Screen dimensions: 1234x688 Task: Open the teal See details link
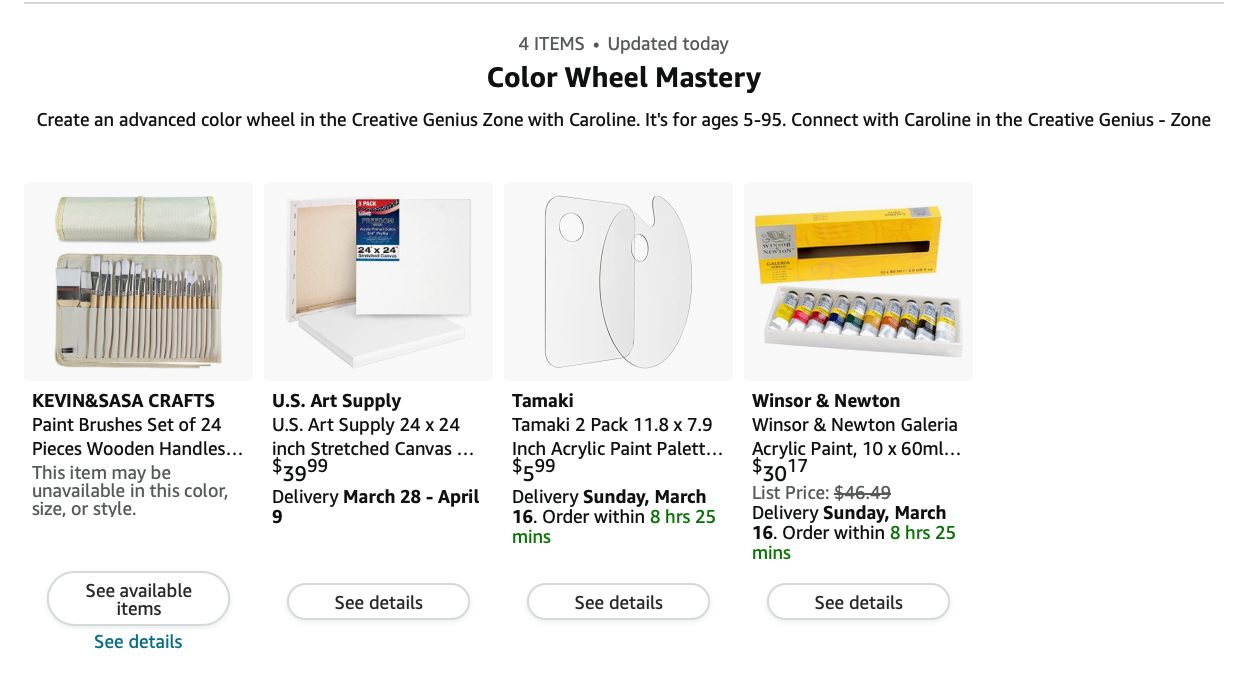(x=138, y=642)
